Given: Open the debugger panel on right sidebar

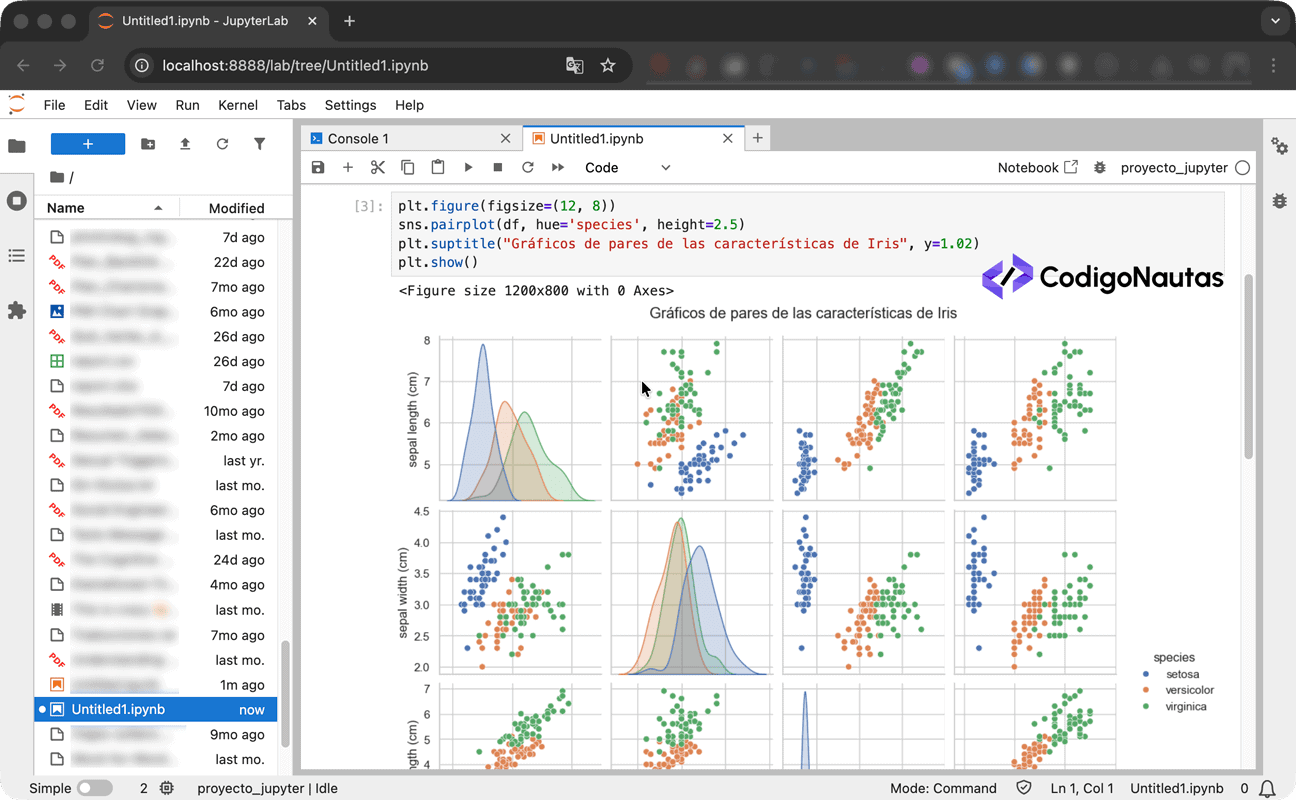Looking at the screenshot, I should coord(1280,201).
